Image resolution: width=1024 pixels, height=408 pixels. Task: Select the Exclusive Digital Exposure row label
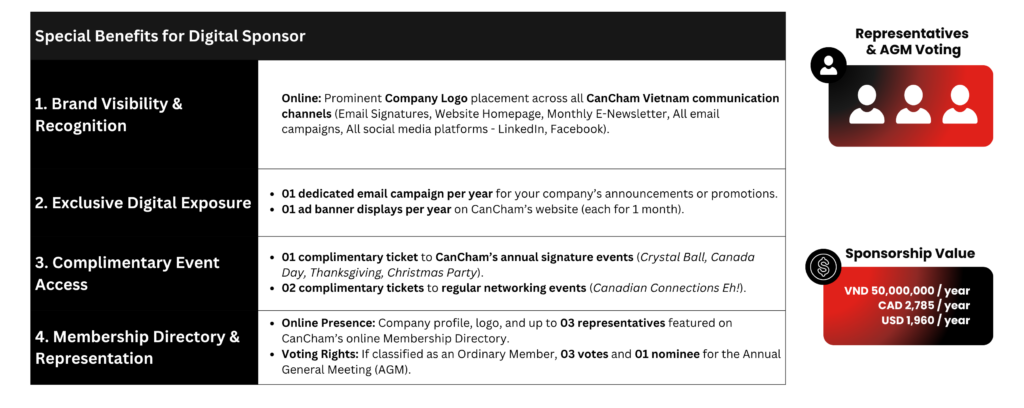(x=143, y=203)
